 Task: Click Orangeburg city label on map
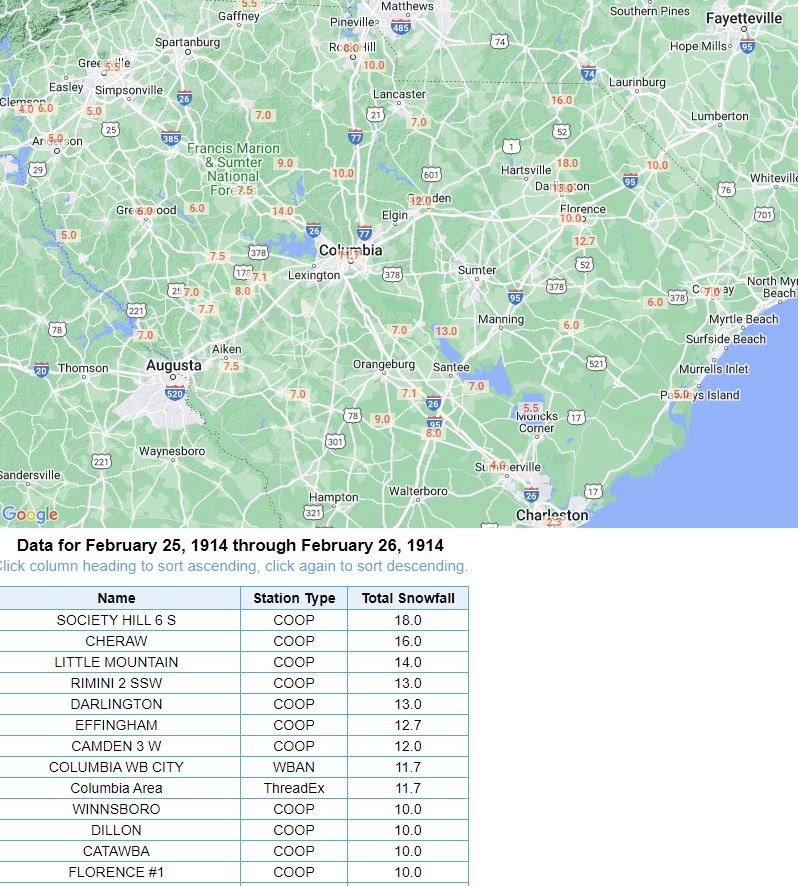(x=384, y=364)
